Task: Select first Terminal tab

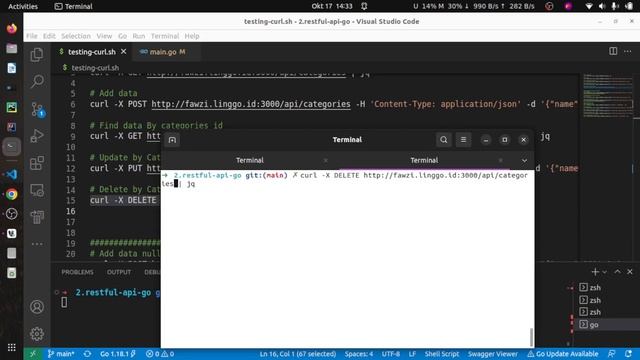Action: (250, 160)
